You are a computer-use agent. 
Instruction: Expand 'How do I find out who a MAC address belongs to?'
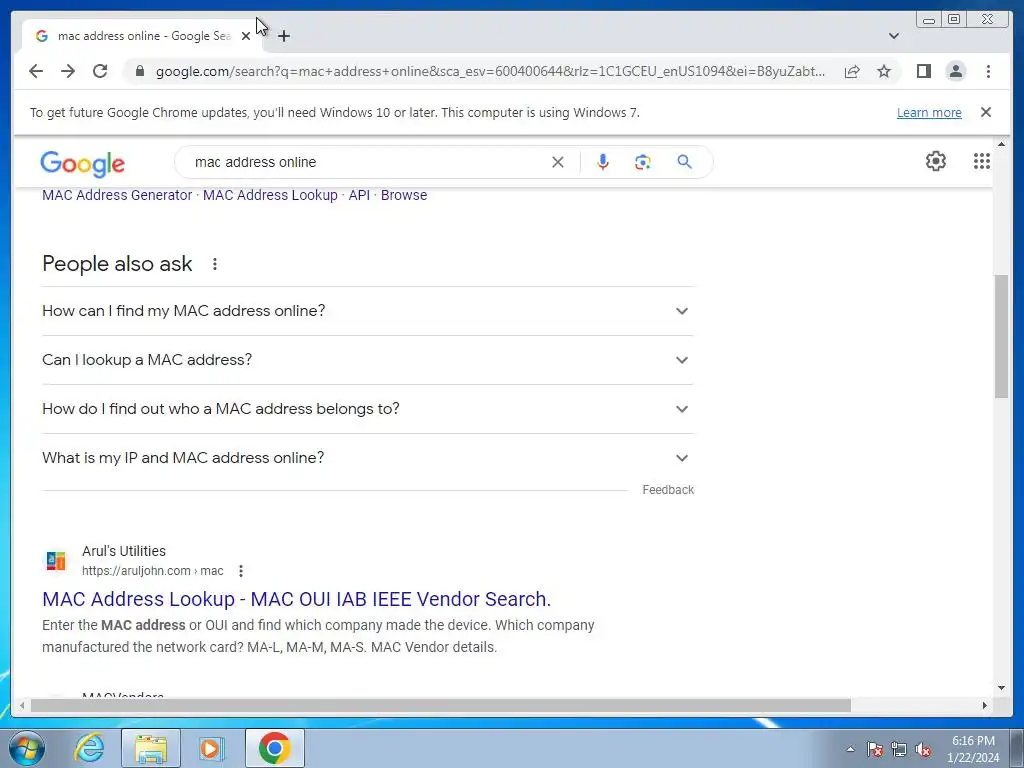pyautogui.click(x=367, y=409)
